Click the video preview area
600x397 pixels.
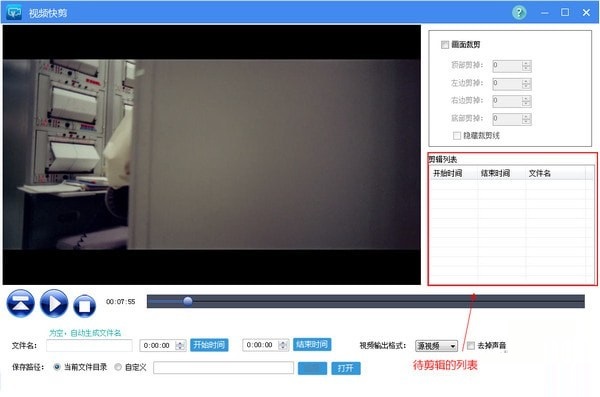point(212,155)
